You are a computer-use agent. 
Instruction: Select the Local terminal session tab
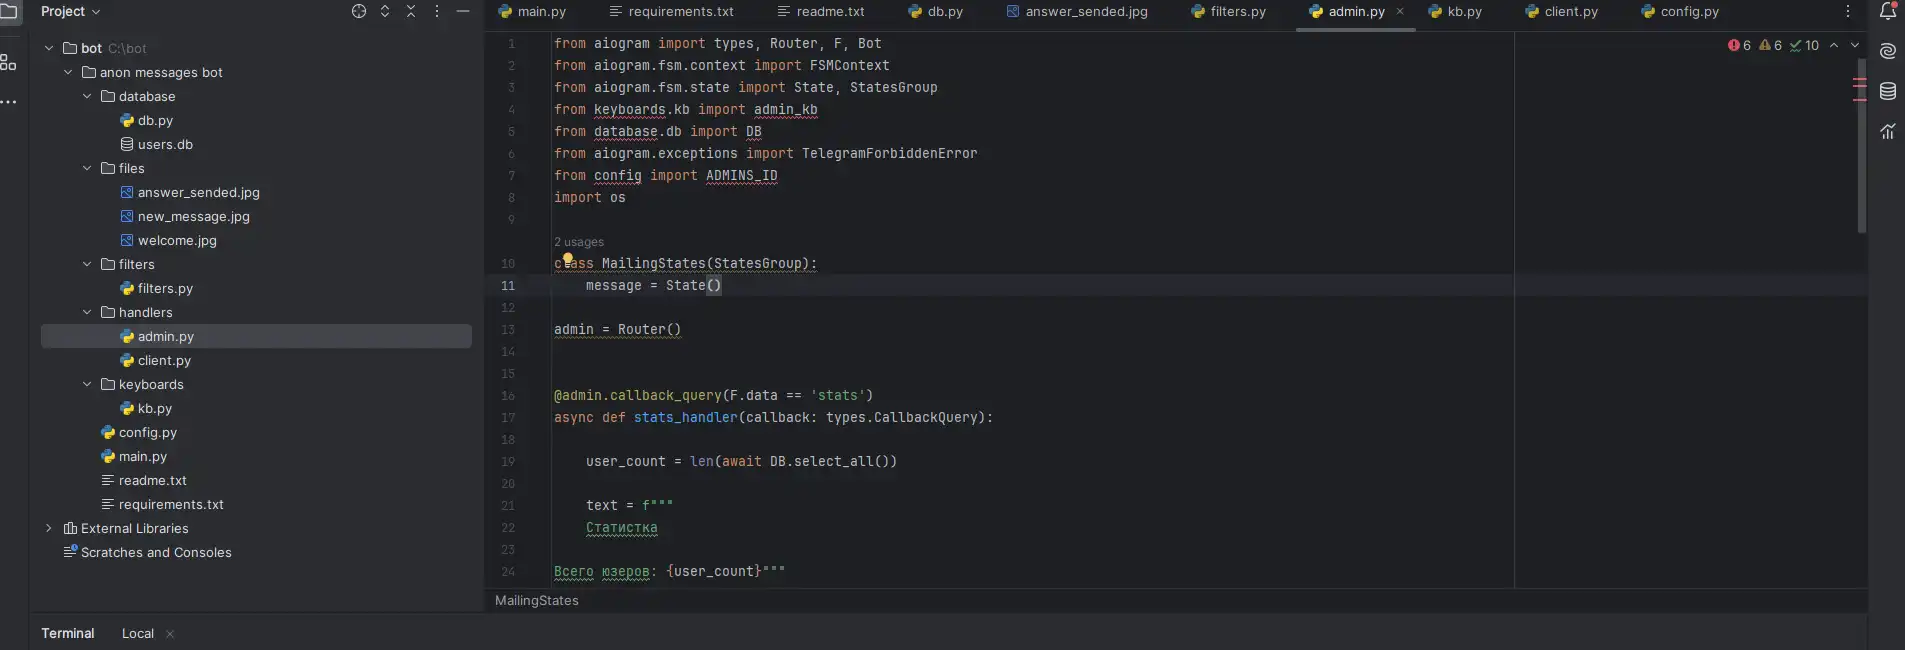138,634
